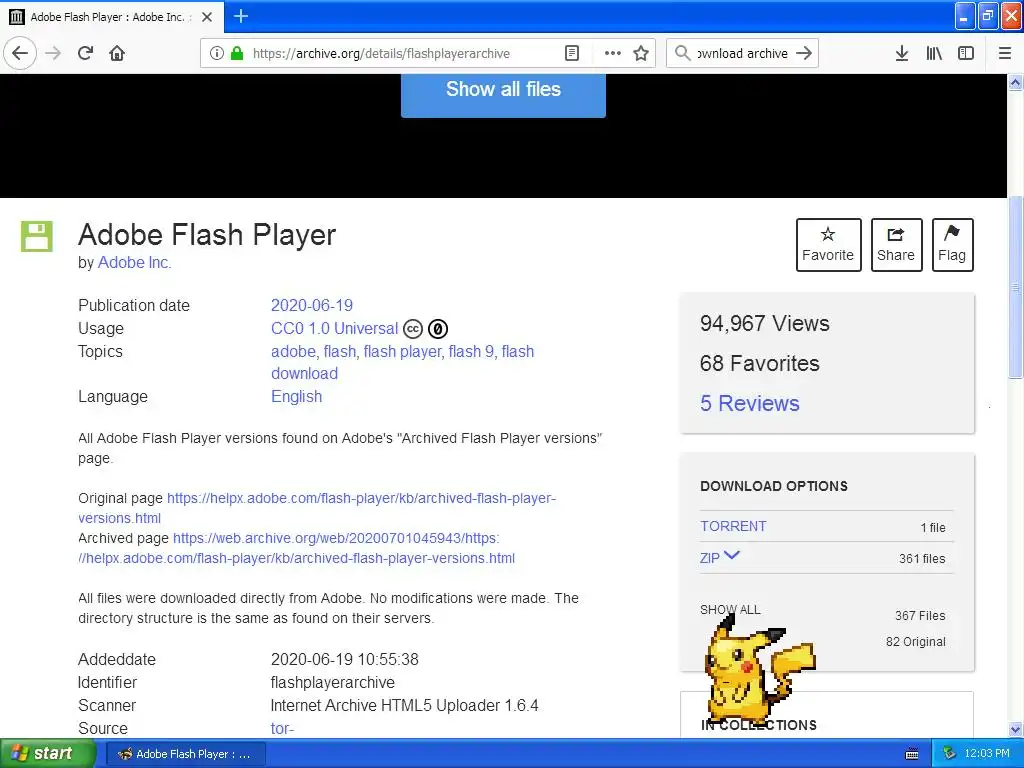Show site information icon in address bar
This screenshot has height=768, width=1024.
point(217,53)
